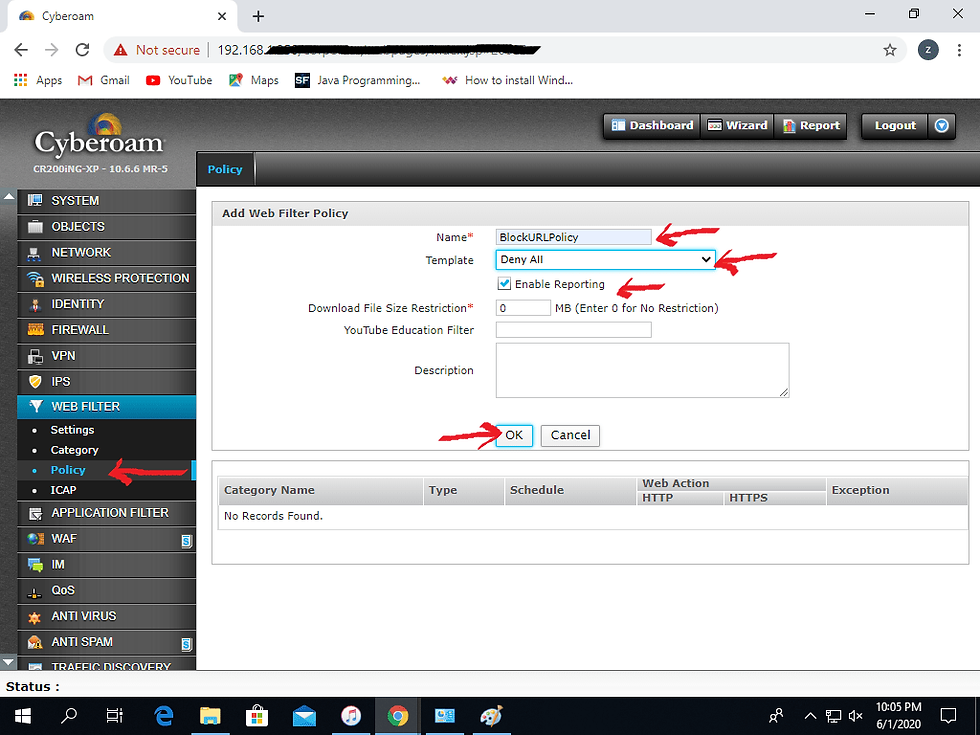Click the WIRELESS PROTECTION icon
This screenshot has height=735, width=980.
coord(35,278)
